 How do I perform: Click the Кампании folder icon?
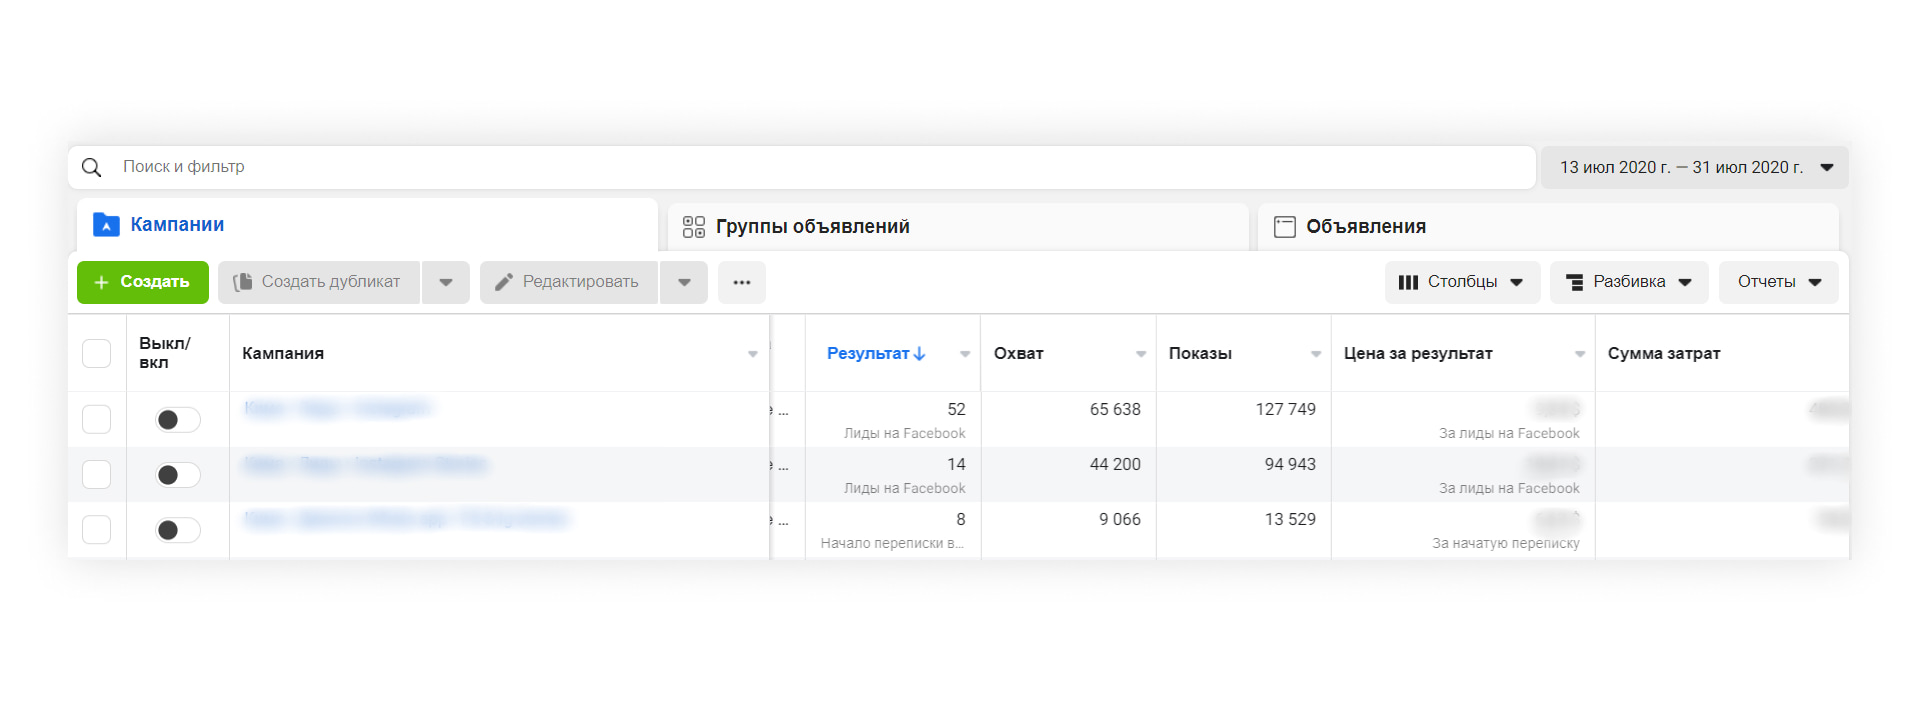tap(106, 225)
